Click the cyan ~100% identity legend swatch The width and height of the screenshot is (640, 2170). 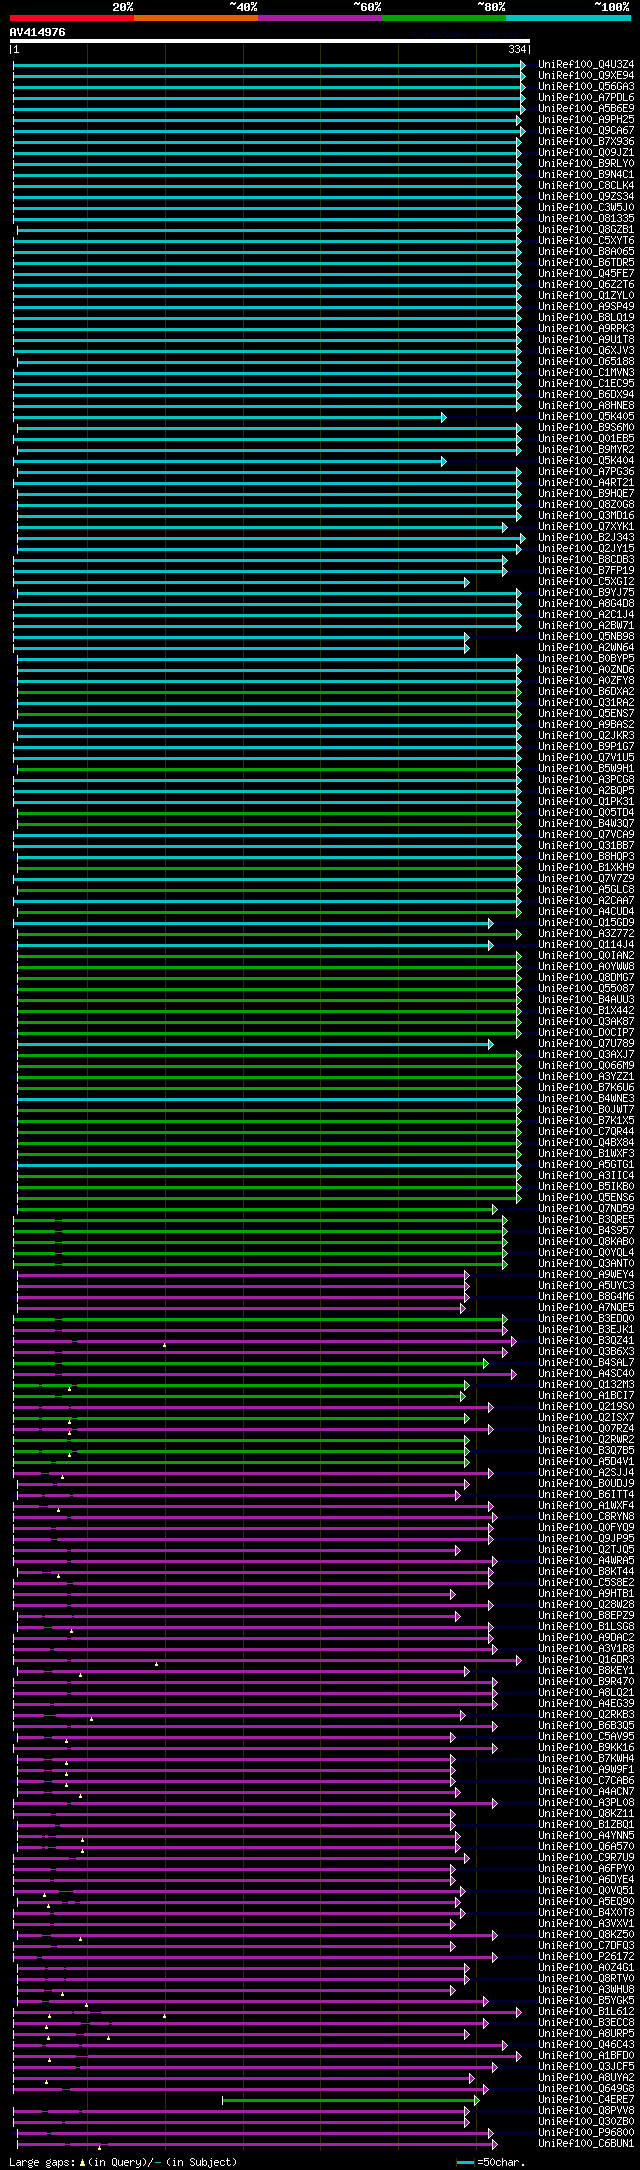pyautogui.click(x=568, y=17)
